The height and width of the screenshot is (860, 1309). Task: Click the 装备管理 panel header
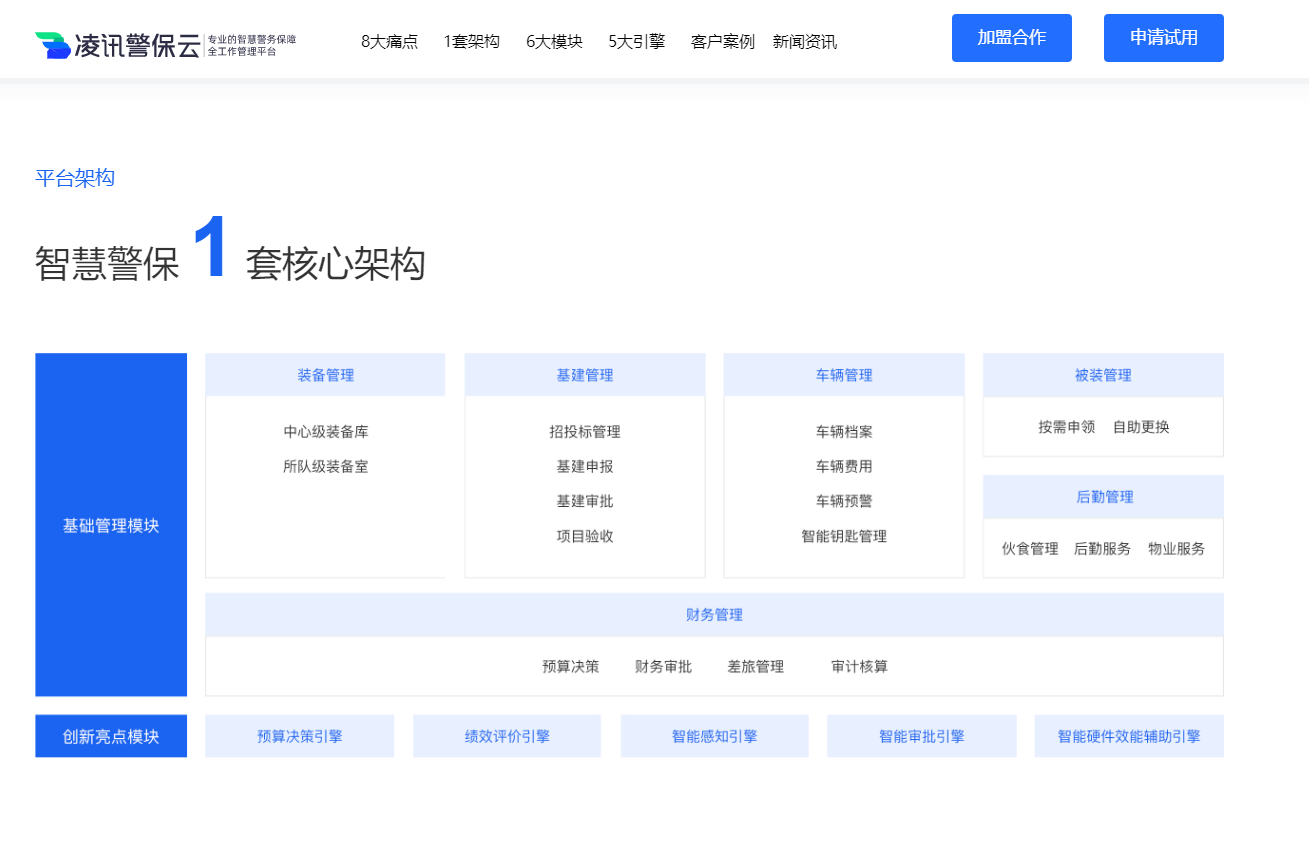coord(324,375)
